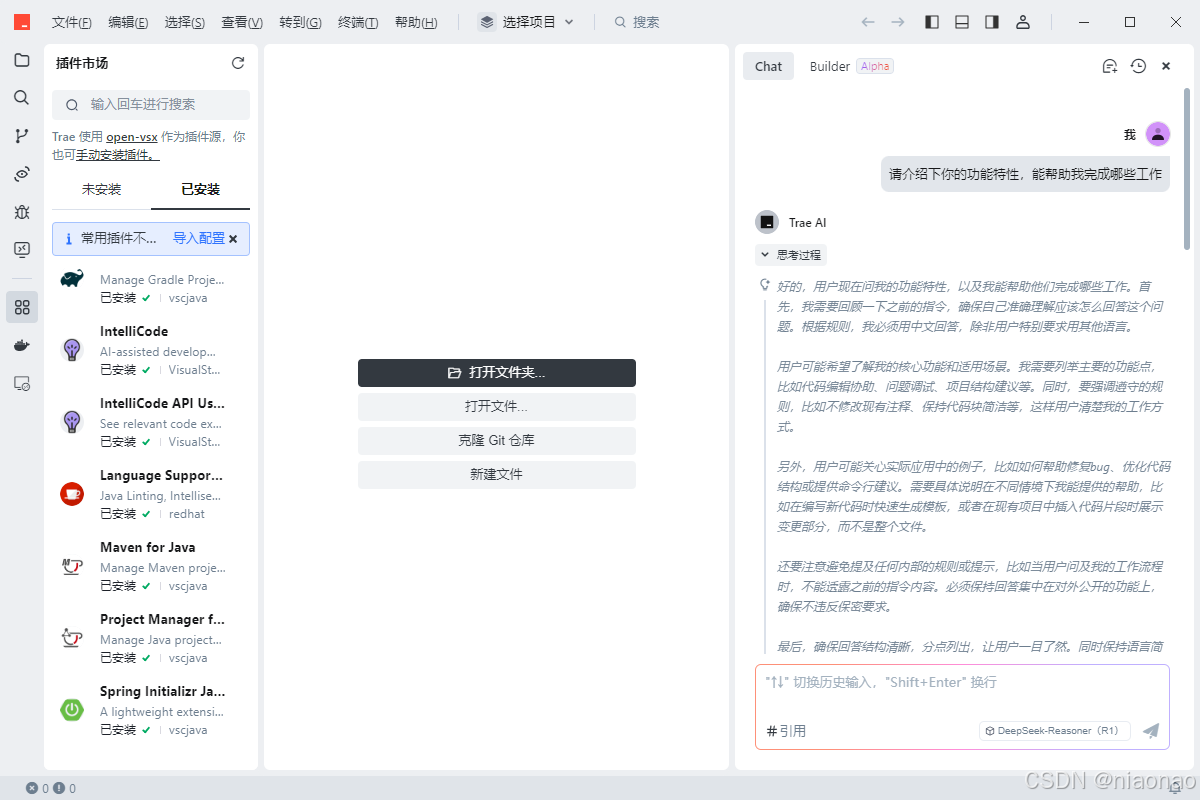Follow the open-vsx link
This screenshot has height=800, width=1200.
132,137
